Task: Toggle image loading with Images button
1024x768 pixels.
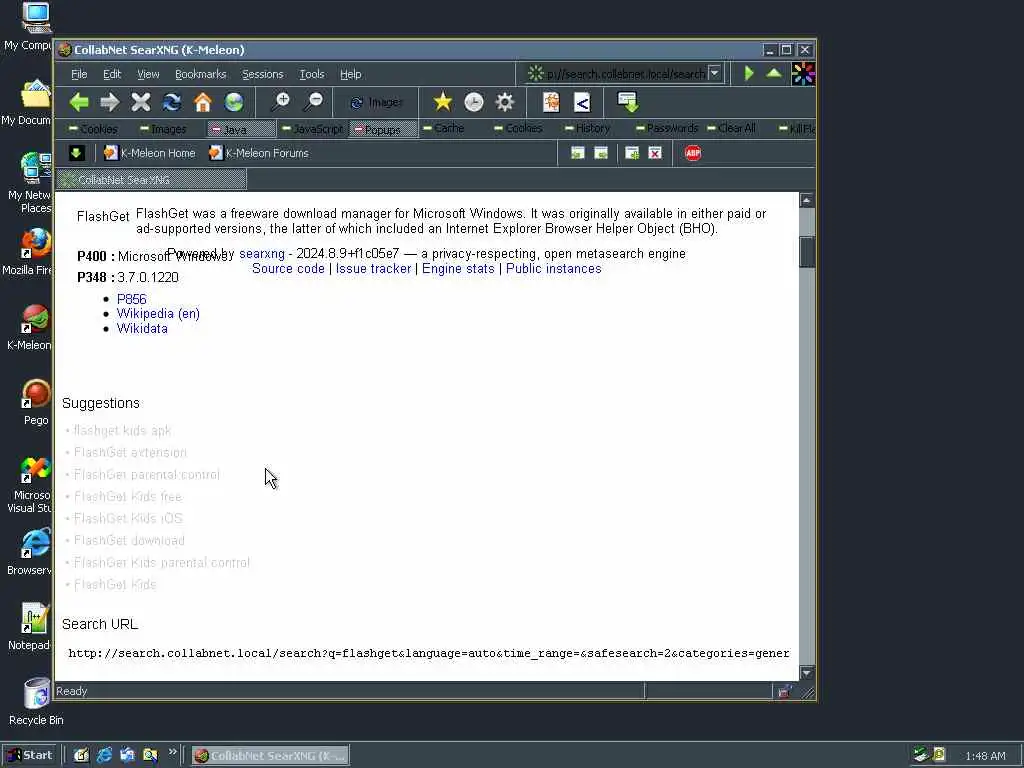Action: (x=377, y=103)
